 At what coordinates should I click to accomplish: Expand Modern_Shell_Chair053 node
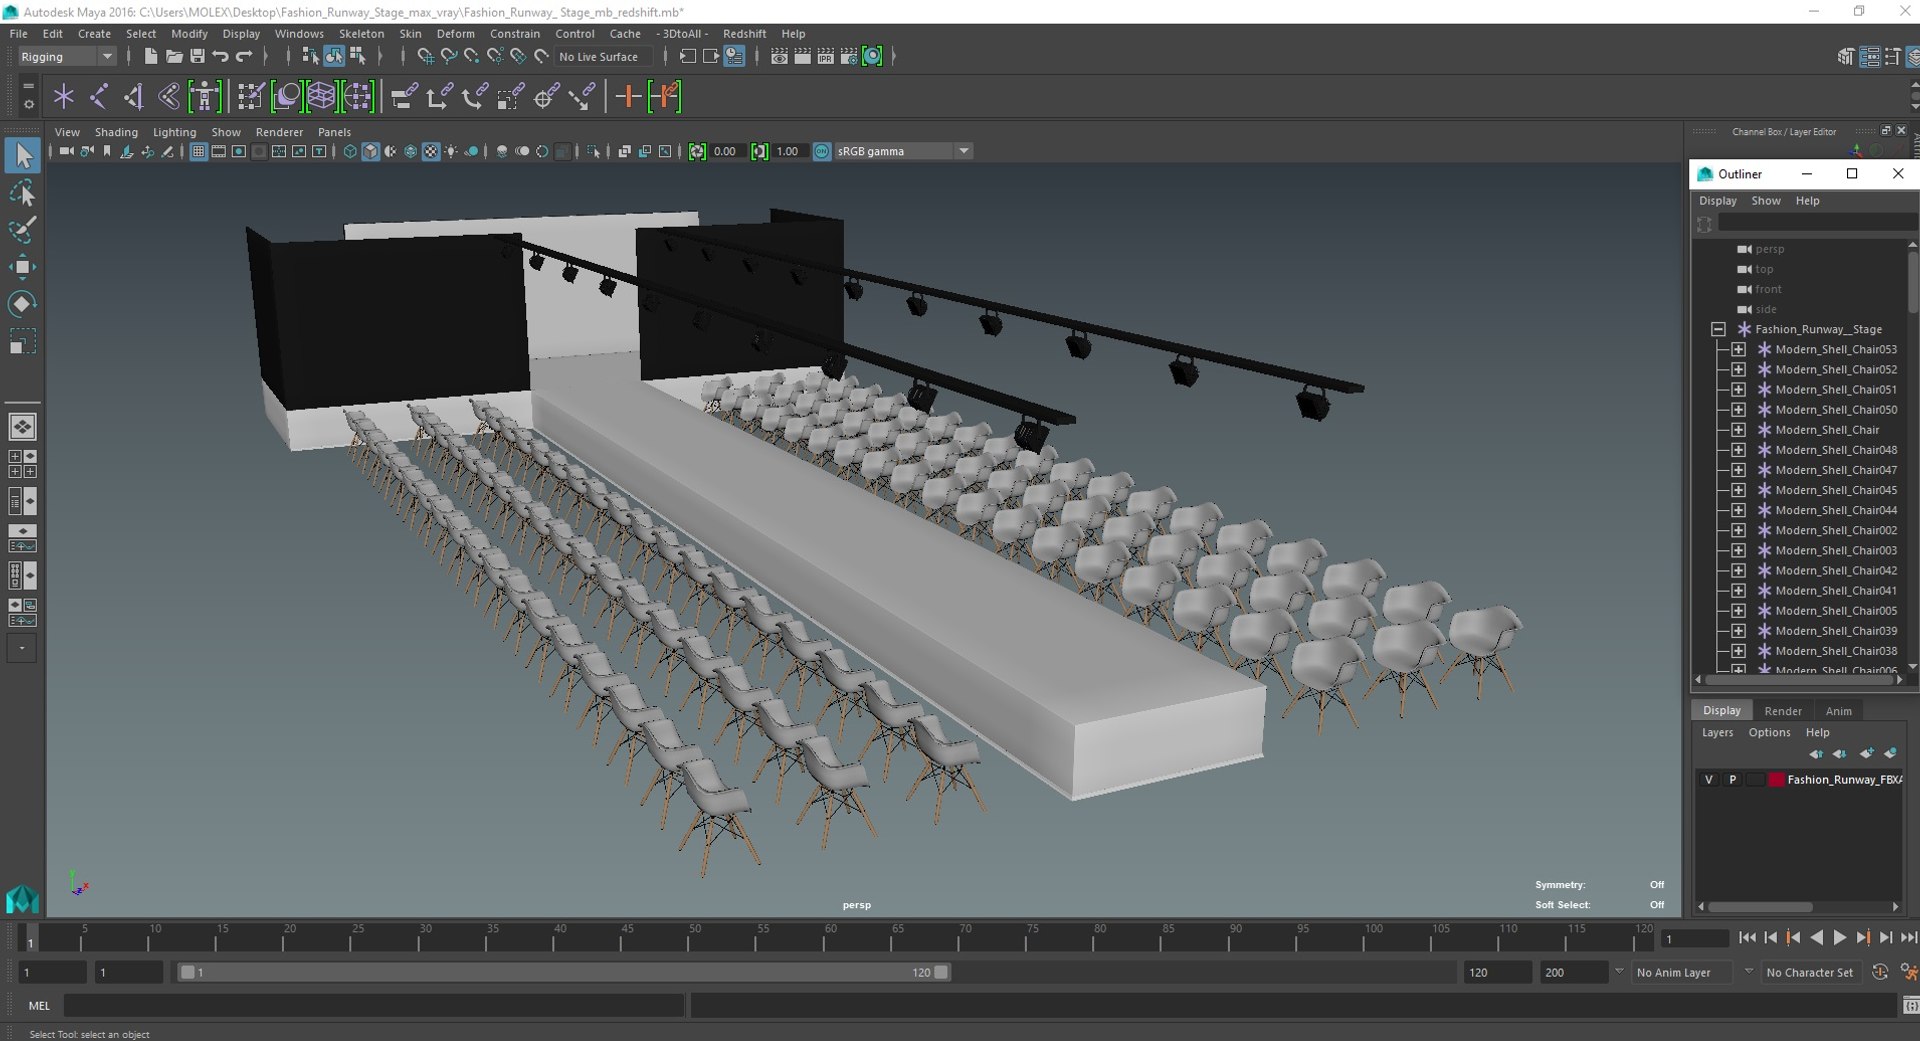click(1738, 349)
